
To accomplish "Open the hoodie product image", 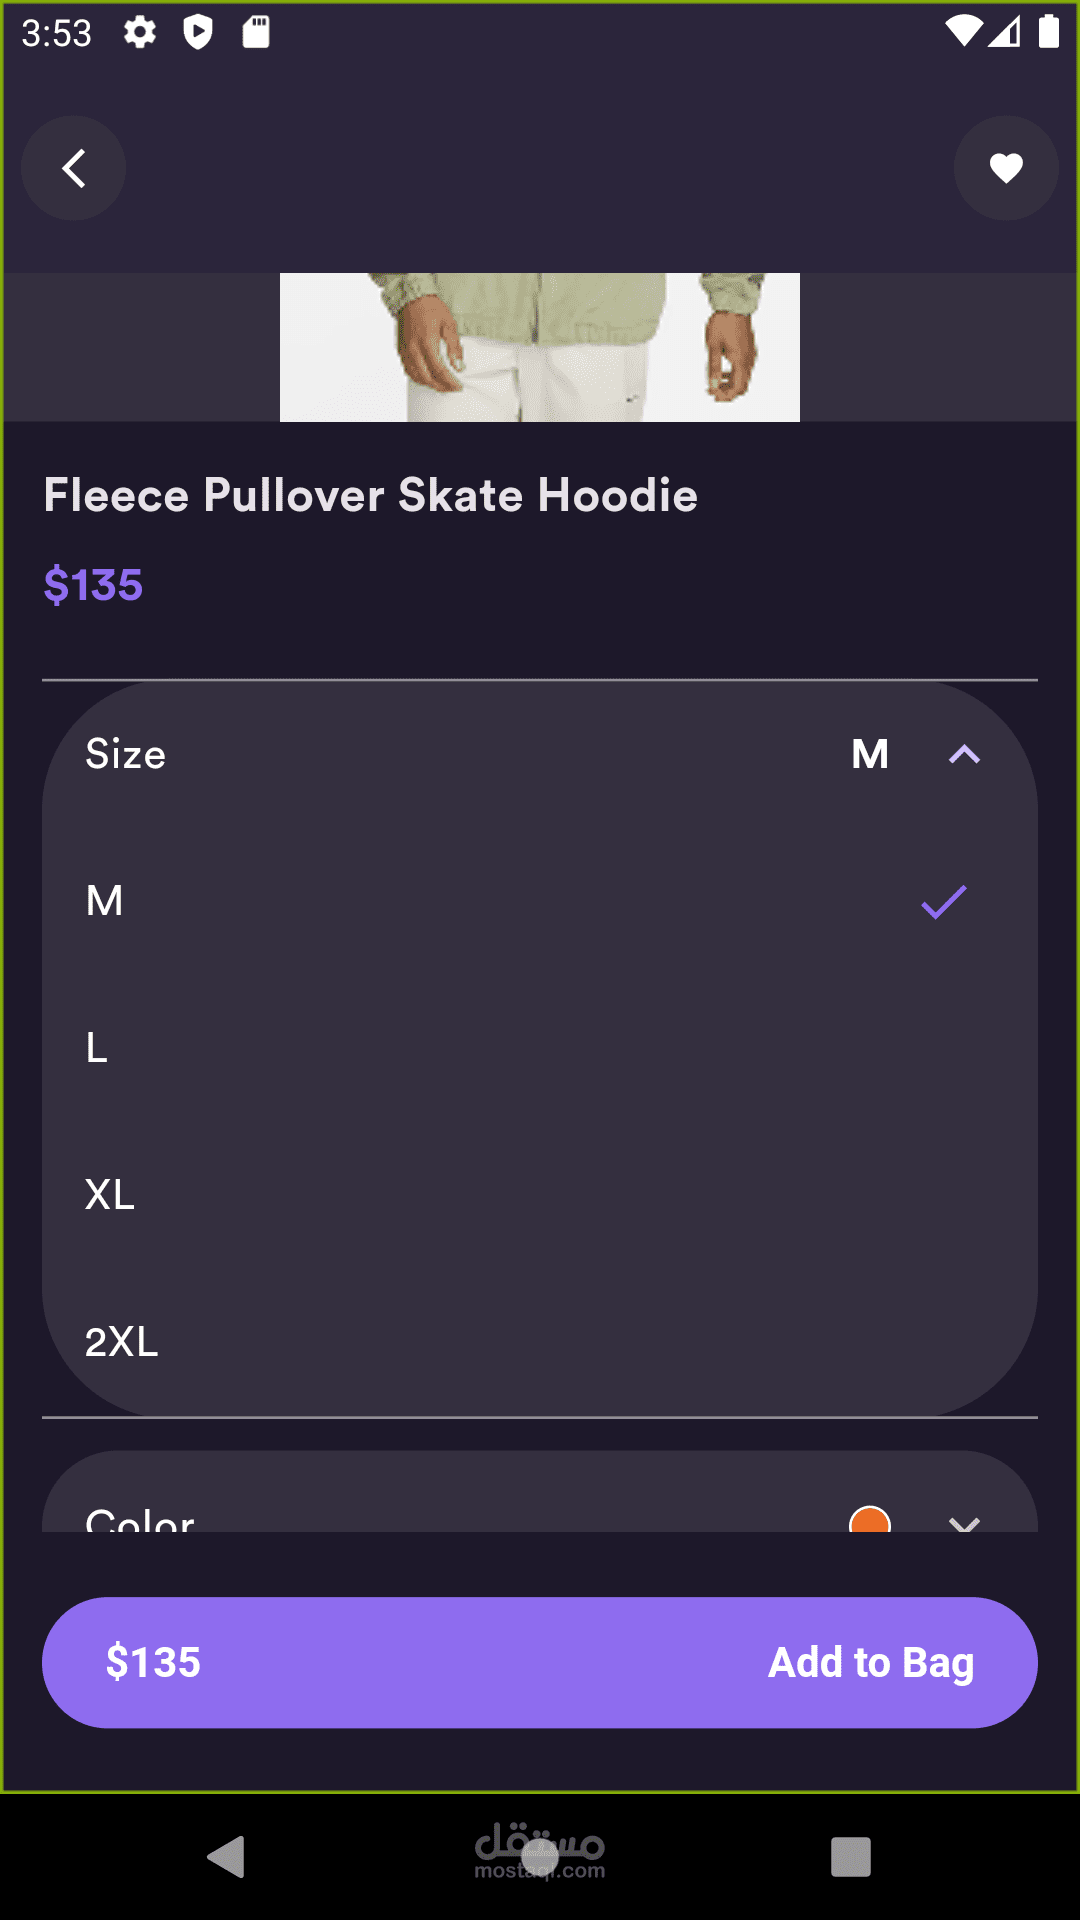I will [540, 347].
